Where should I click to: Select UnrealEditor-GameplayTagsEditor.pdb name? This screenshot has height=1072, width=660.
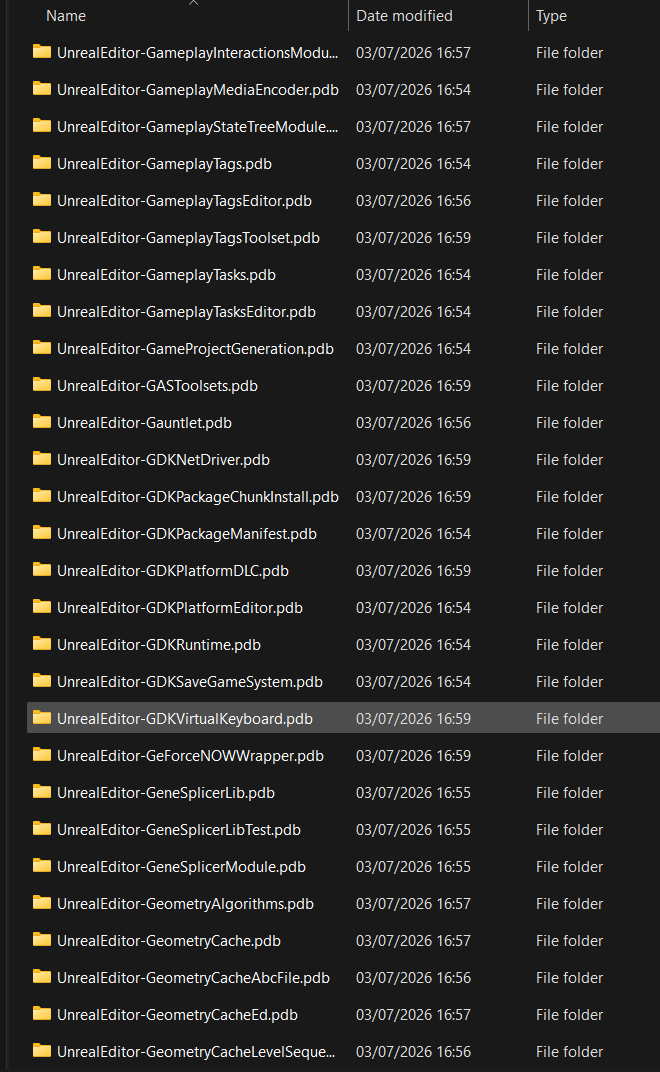click(x=184, y=200)
